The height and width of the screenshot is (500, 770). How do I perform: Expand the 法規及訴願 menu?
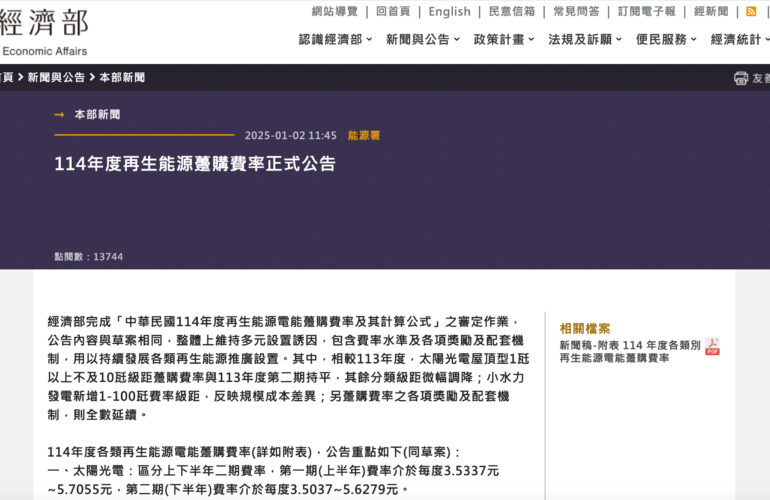[585, 39]
